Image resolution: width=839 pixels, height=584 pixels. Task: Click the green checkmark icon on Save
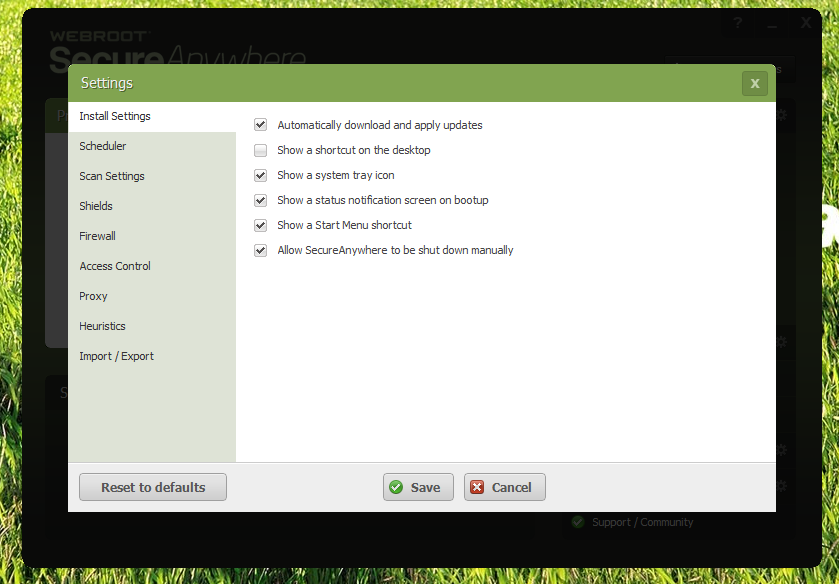pos(396,487)
